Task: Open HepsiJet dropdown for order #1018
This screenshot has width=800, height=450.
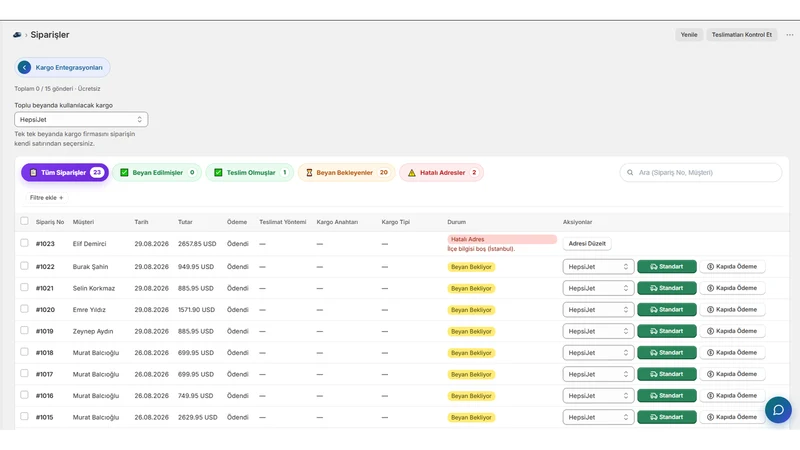Action: 598,352
